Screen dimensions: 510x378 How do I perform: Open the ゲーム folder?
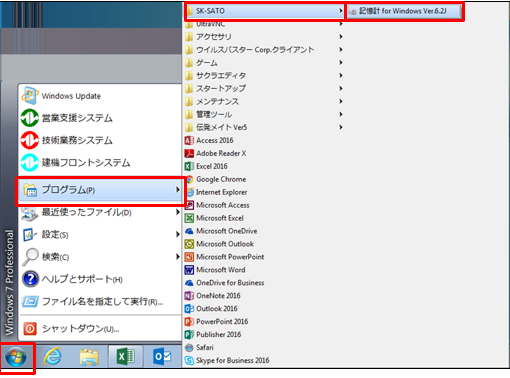[x=263, y=63]
